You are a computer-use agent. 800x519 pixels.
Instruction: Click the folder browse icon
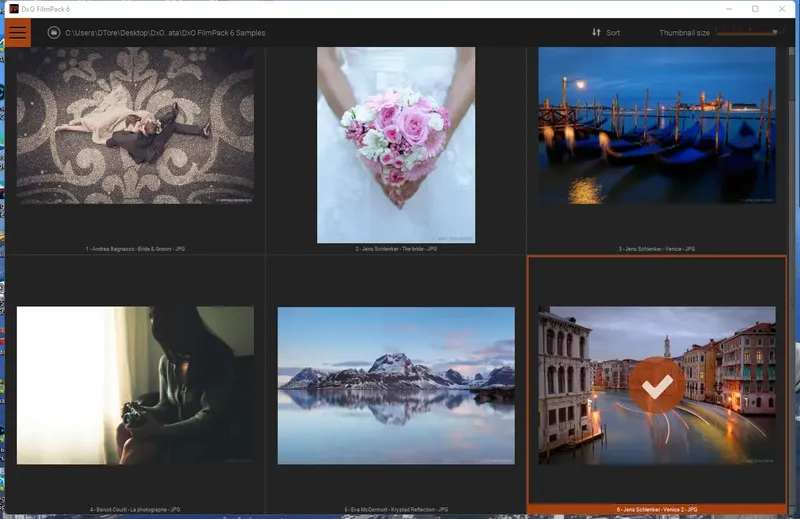pos(54,33)
